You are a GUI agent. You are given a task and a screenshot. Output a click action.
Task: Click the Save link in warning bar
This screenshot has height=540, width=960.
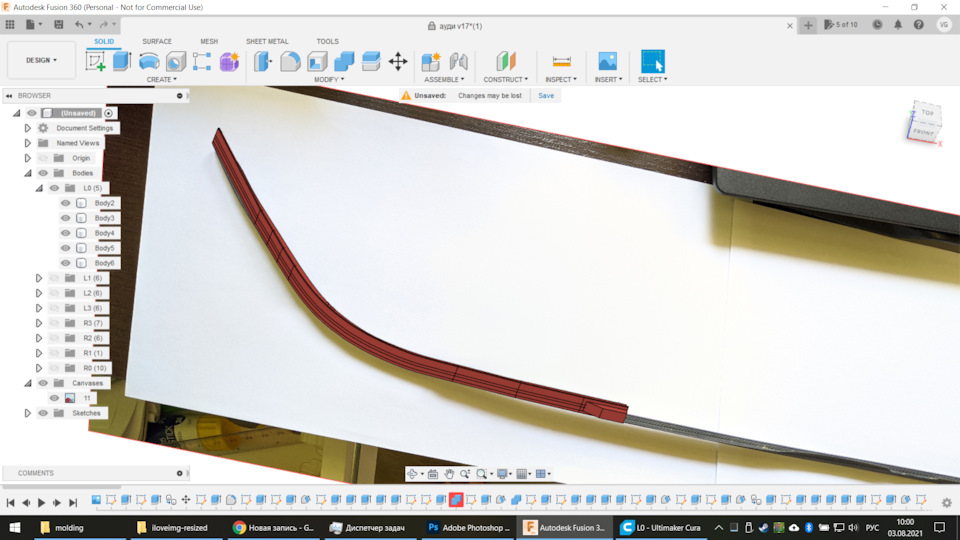[546, 96]
